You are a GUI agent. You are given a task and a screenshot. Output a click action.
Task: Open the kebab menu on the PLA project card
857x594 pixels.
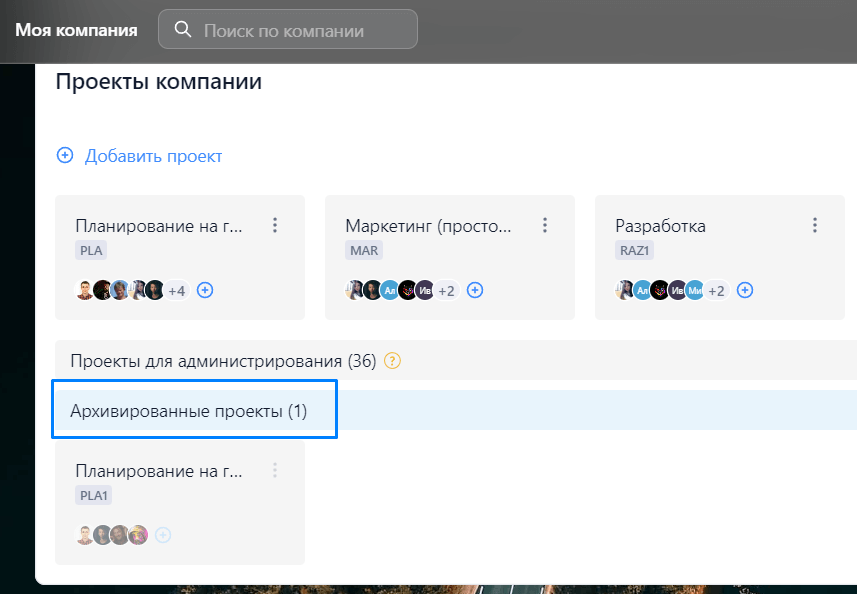[275, 225]
